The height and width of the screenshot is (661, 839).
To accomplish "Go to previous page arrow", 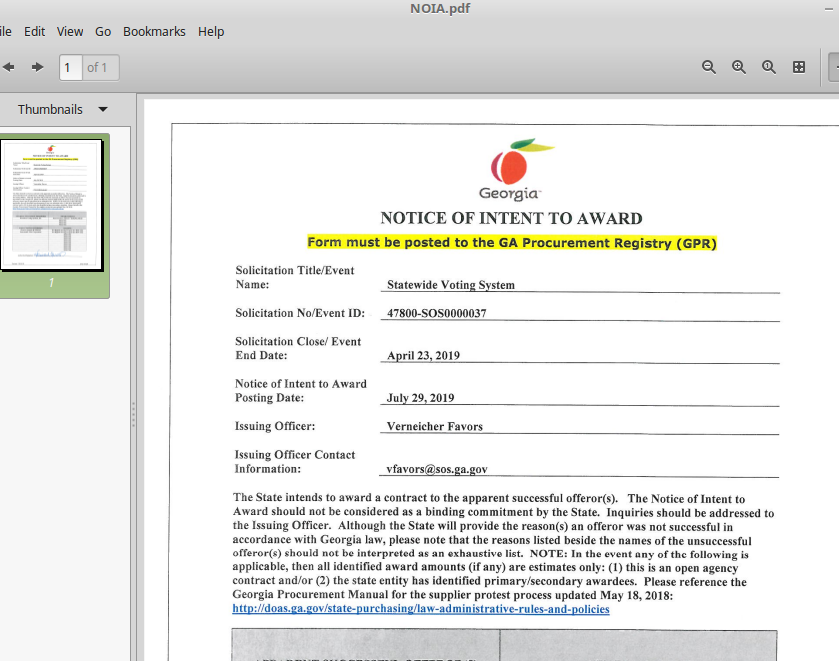I will (8, 67).
